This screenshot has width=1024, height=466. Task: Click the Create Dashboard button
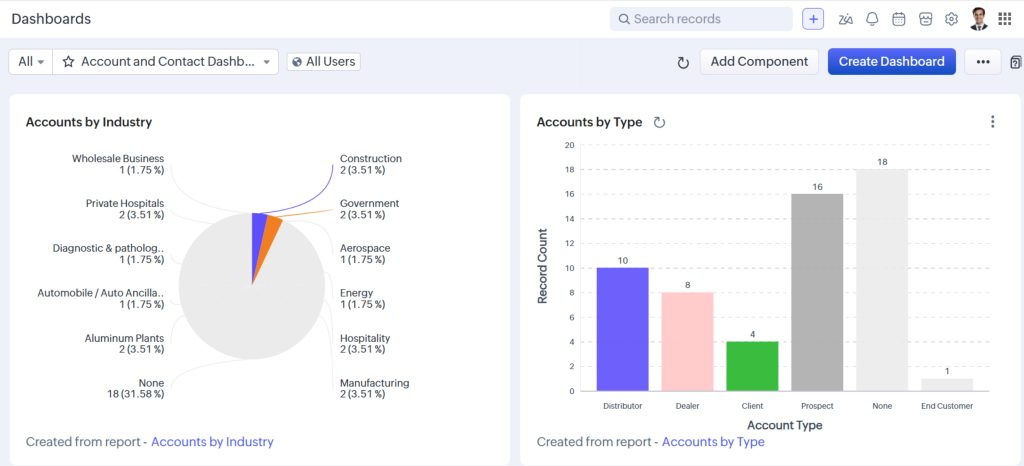coord(891,62)
